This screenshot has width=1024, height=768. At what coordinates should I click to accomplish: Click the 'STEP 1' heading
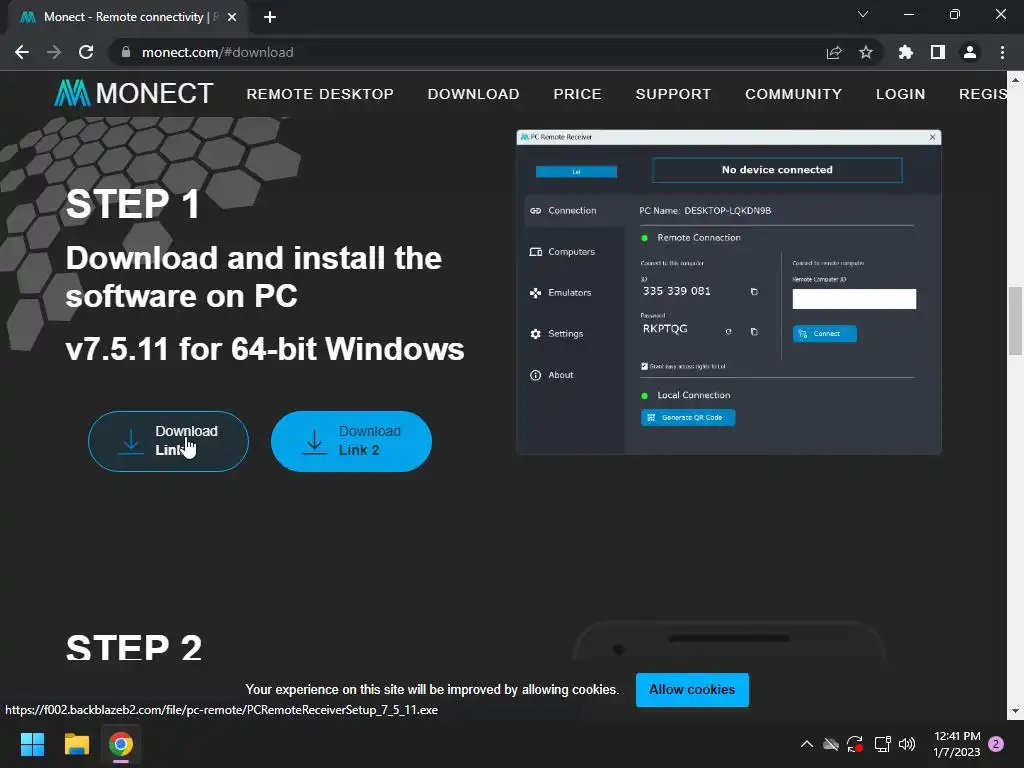pos(133,204)
